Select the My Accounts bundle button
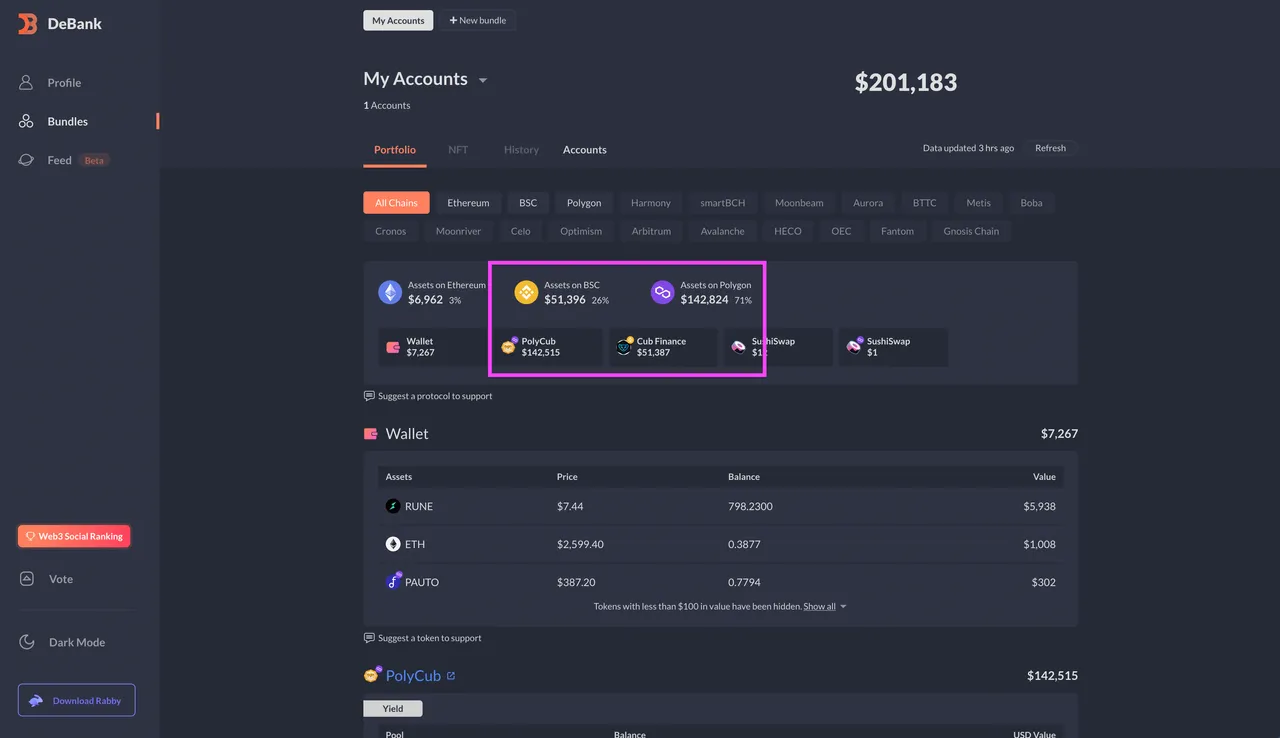Screen dimensions: 1280x738 (x=398, y=20)
